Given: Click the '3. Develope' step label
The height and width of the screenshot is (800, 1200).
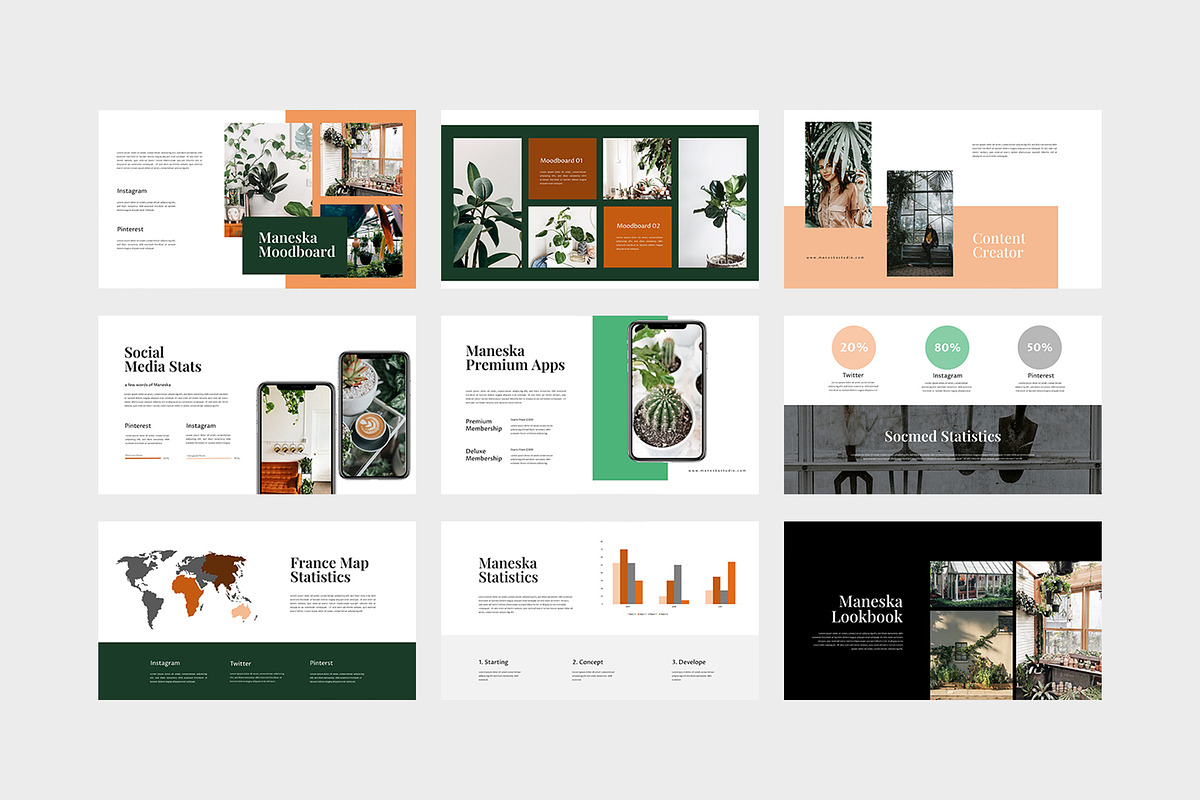Looking at the screenshot, I should click(689, 662).
